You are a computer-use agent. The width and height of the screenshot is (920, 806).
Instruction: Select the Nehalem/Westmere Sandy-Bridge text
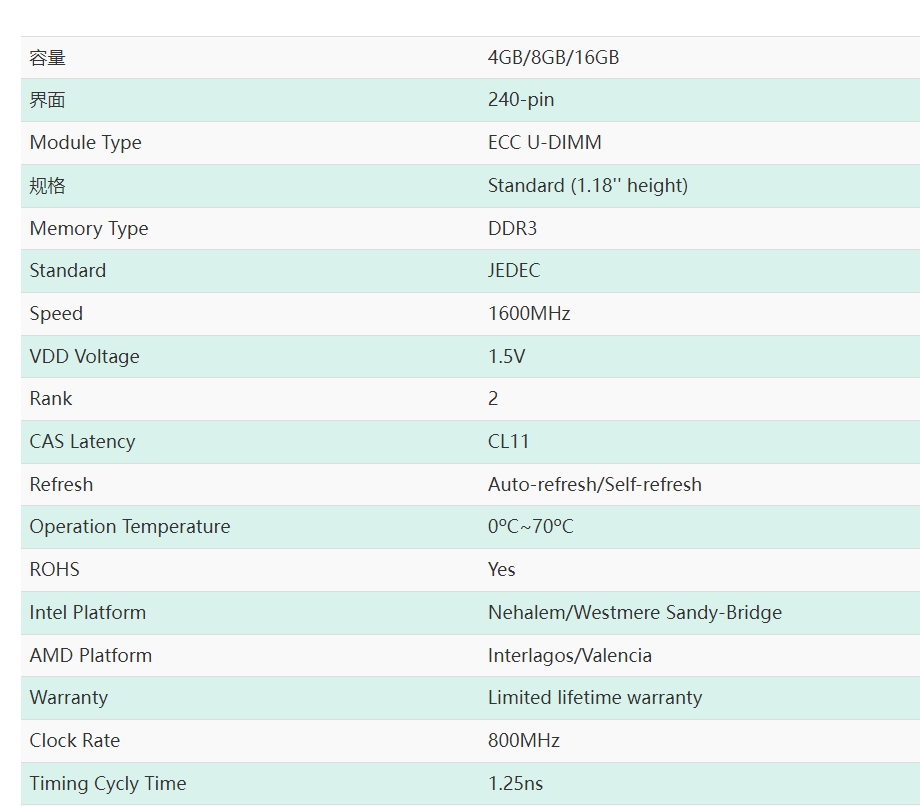(x=635, y=612)
